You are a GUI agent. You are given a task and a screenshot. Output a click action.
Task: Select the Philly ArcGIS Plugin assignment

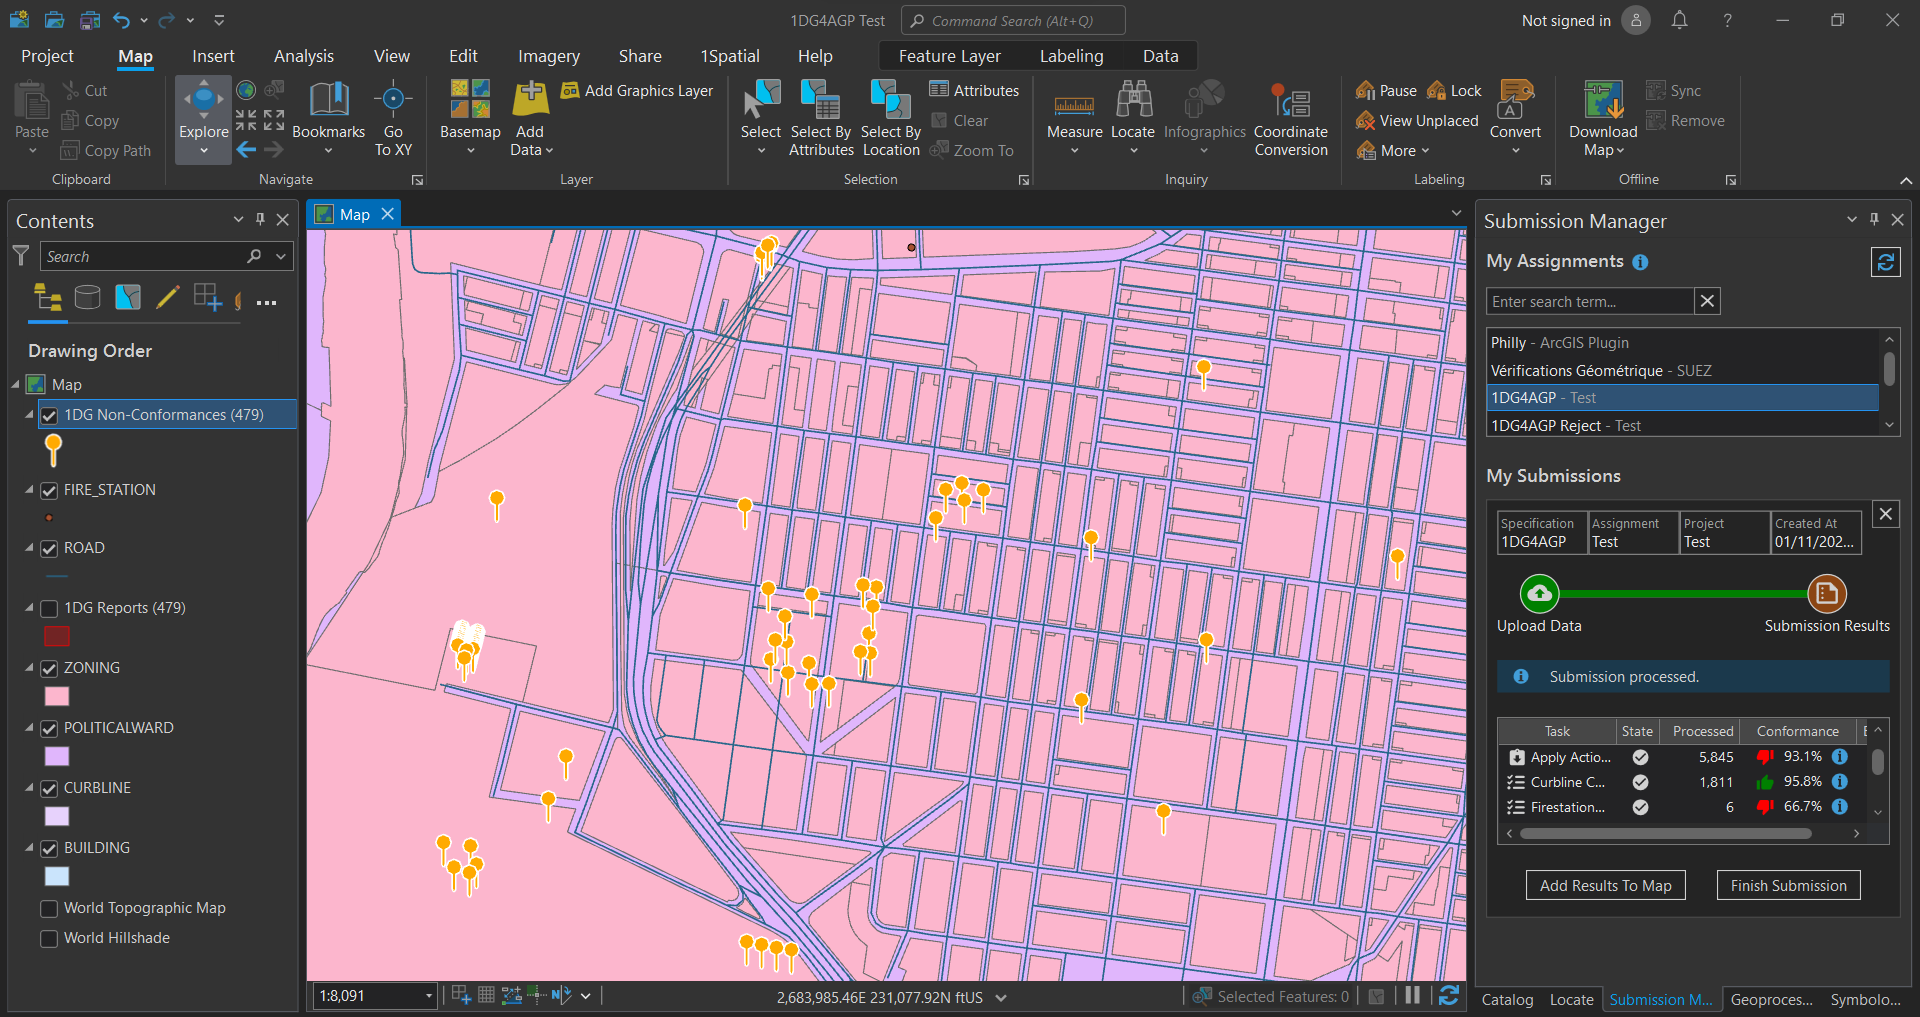(x=1682, y=343)
